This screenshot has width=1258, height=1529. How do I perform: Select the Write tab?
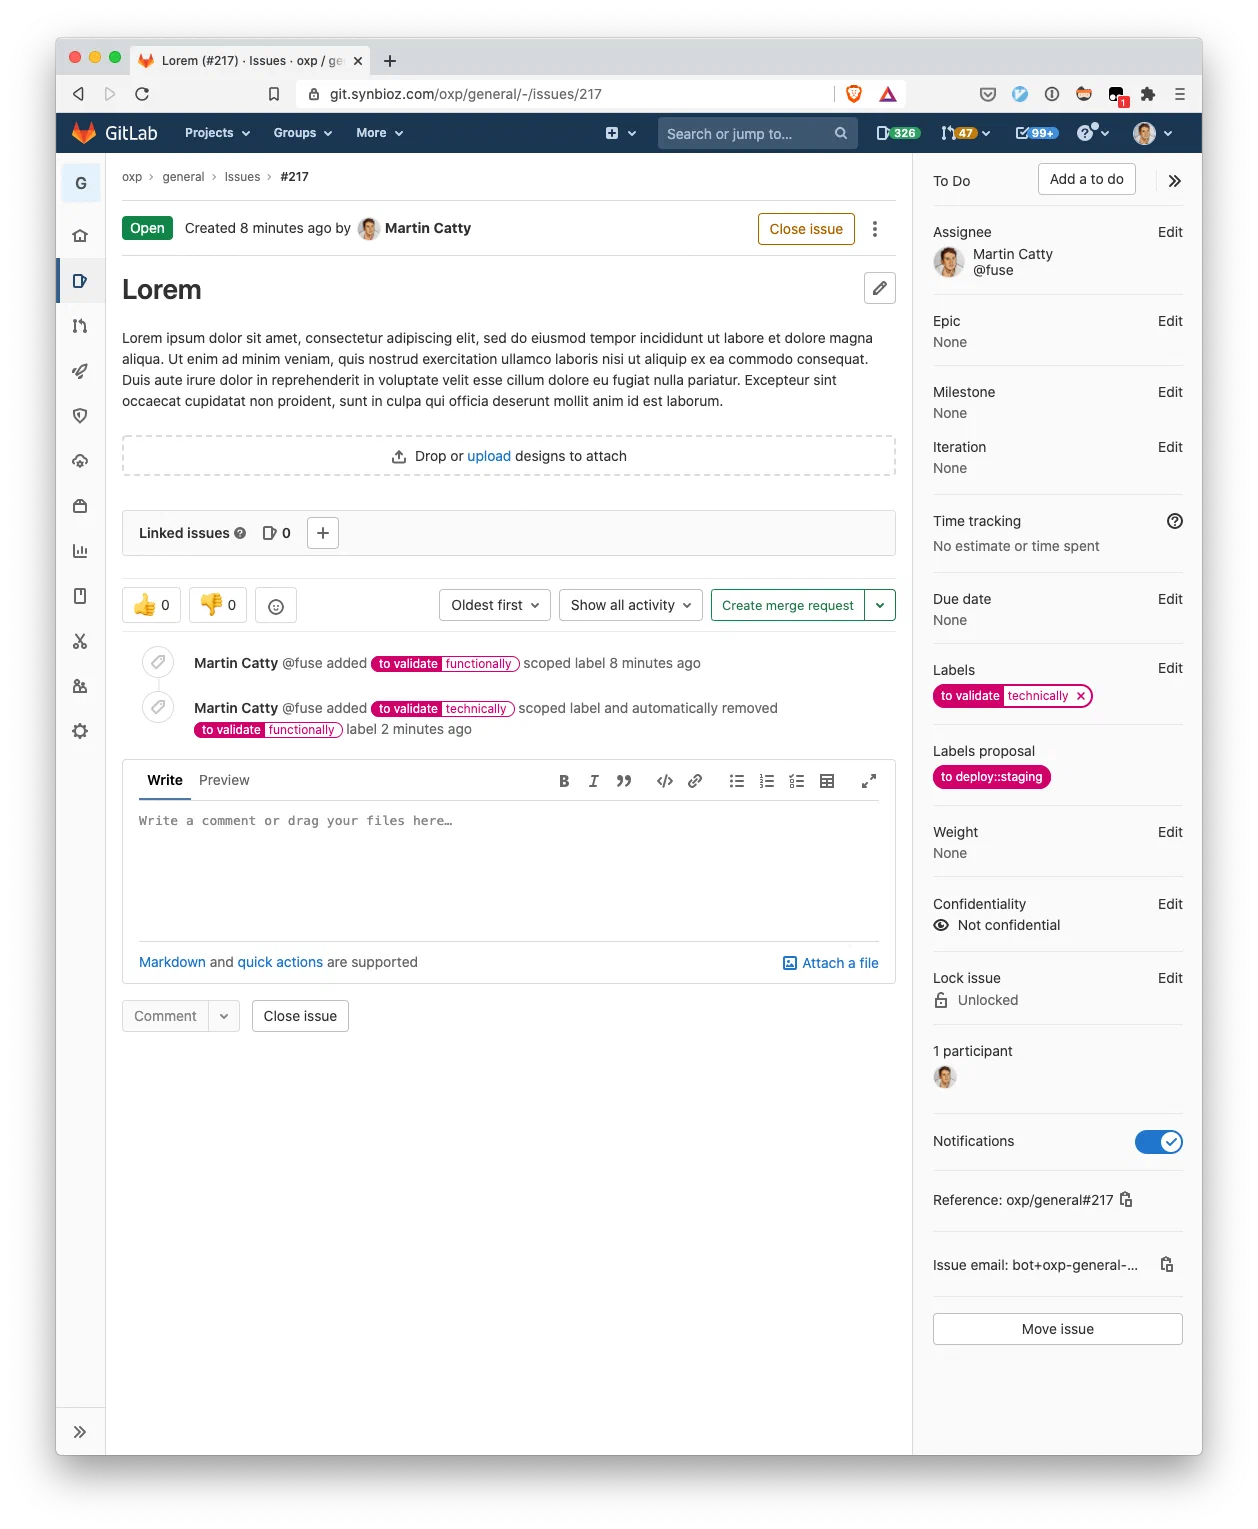[165, 780]
